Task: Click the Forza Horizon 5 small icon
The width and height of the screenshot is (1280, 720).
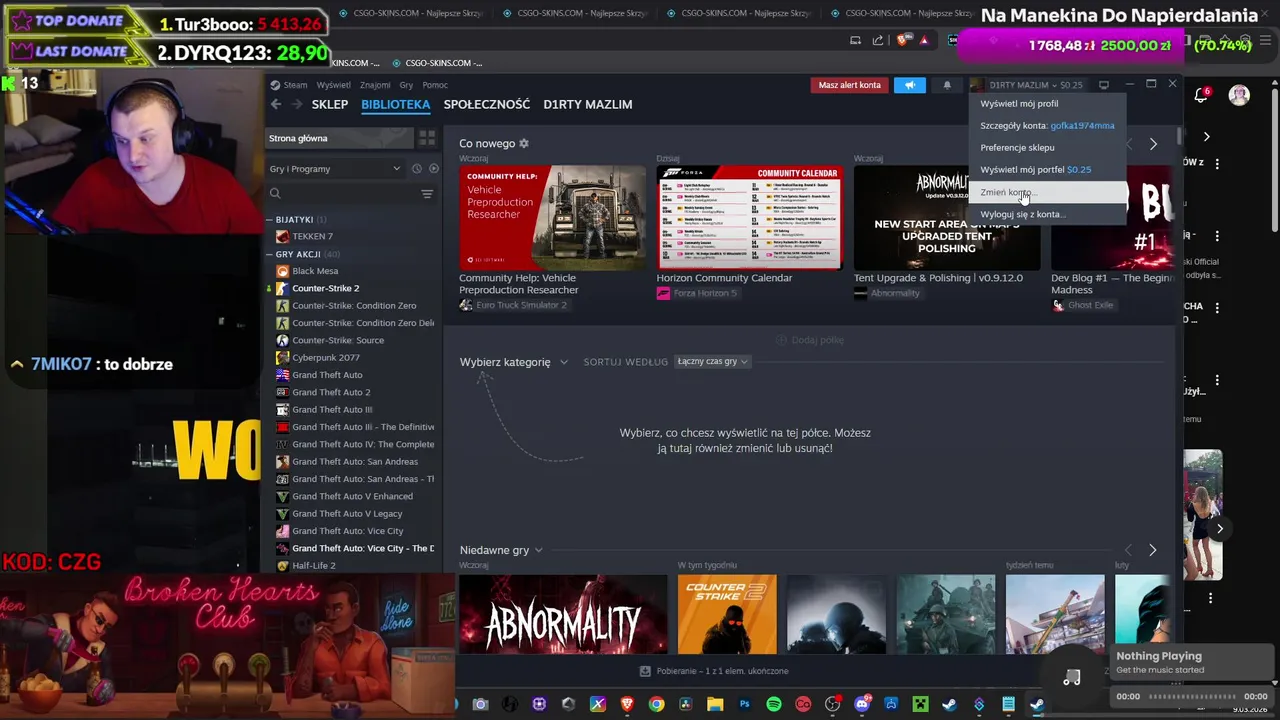Action: coord(663,293)
